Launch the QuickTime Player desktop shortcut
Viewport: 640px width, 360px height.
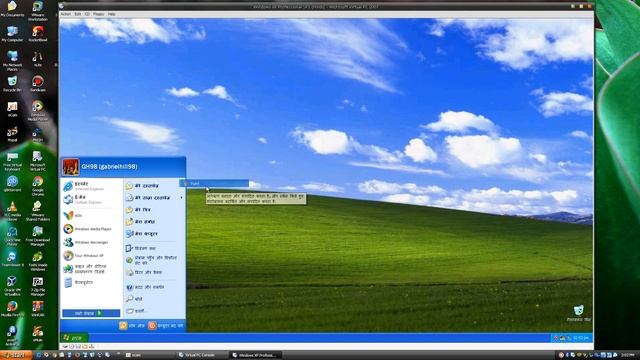12,236
